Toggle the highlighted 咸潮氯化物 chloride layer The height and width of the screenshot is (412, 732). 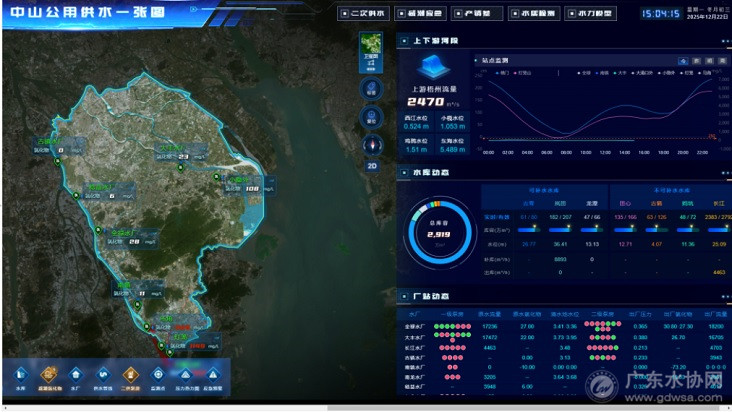coord(49,374)
